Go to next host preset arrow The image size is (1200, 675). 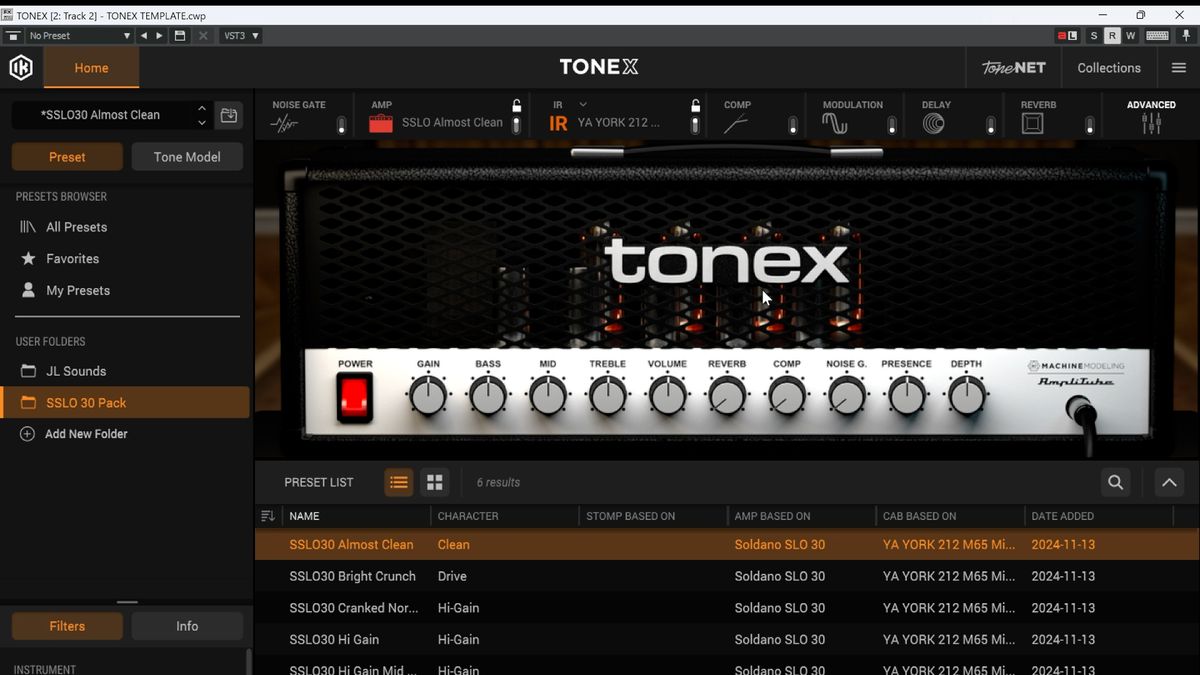[x=159, y=35]
